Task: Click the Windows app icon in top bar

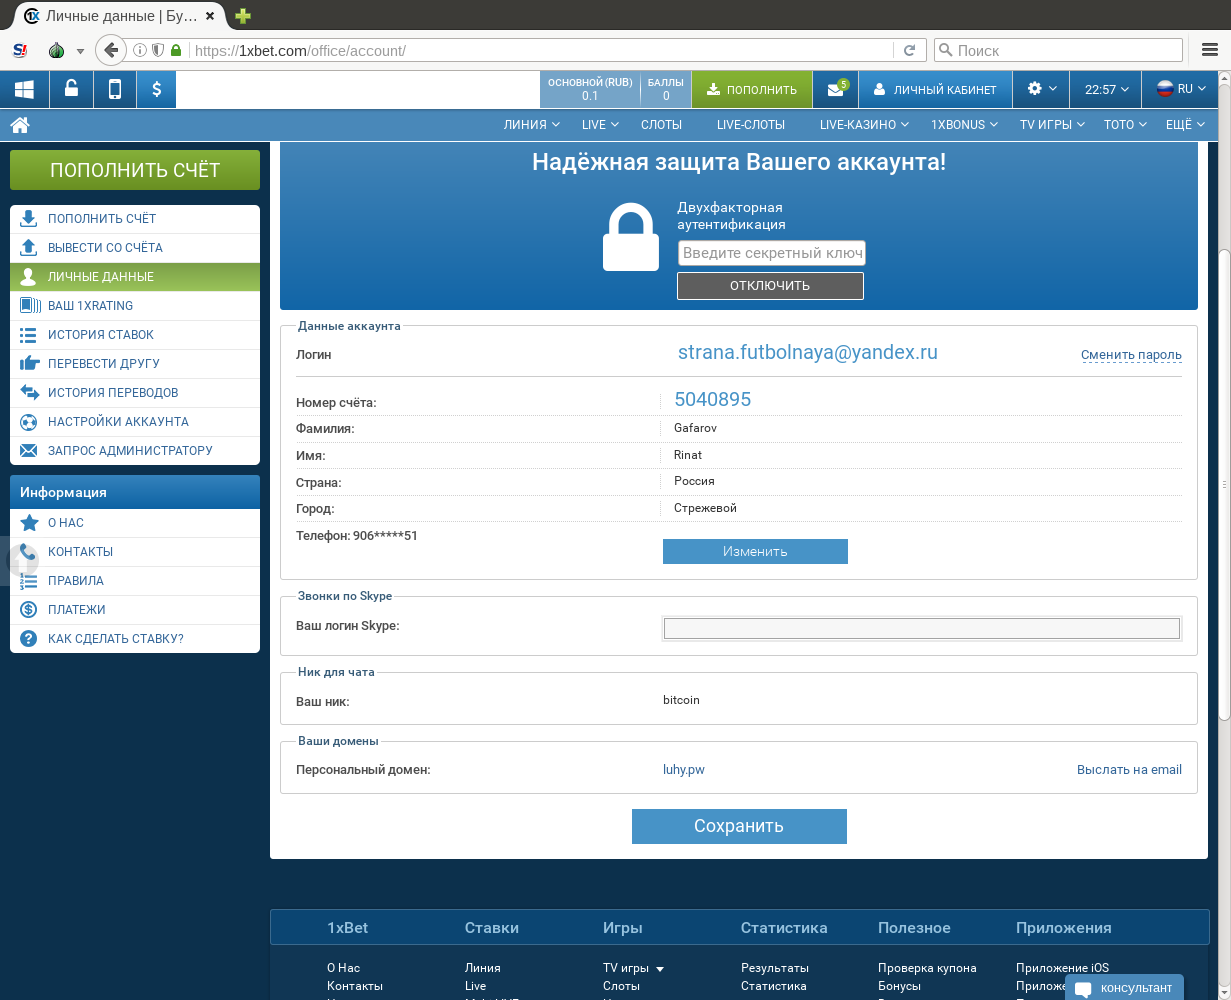Action: (x=24, y=89)
